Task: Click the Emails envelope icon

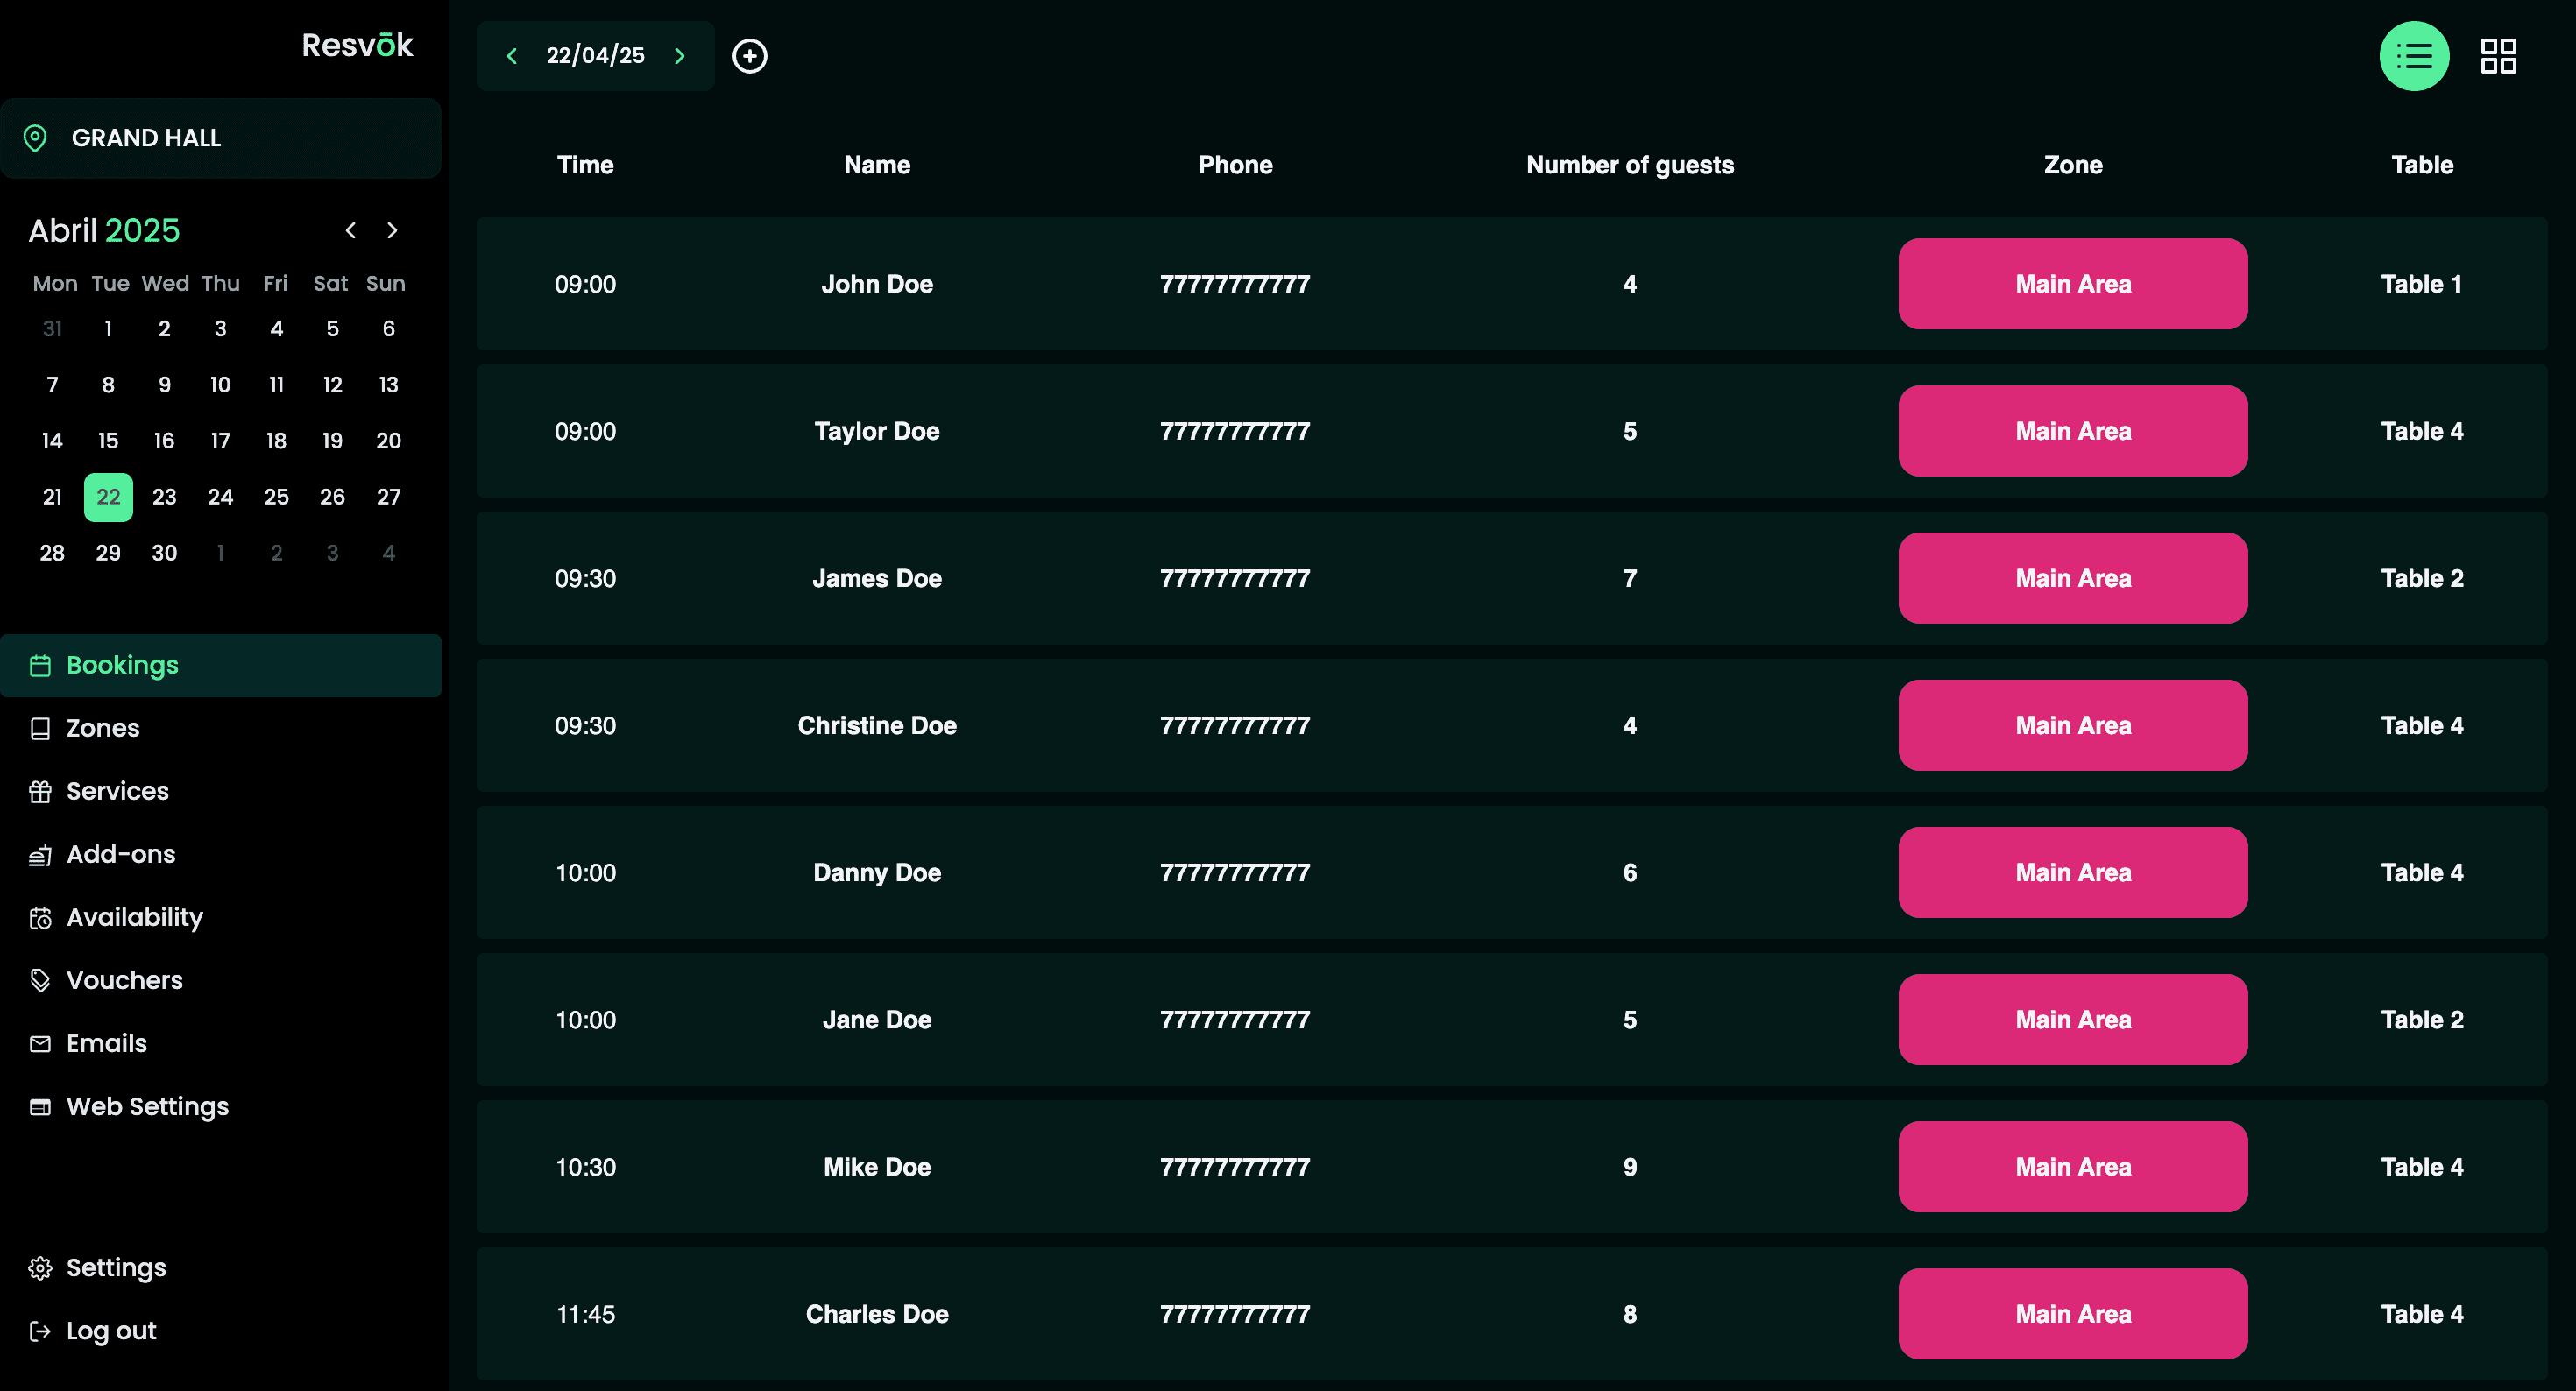Action: (40, 1044)
